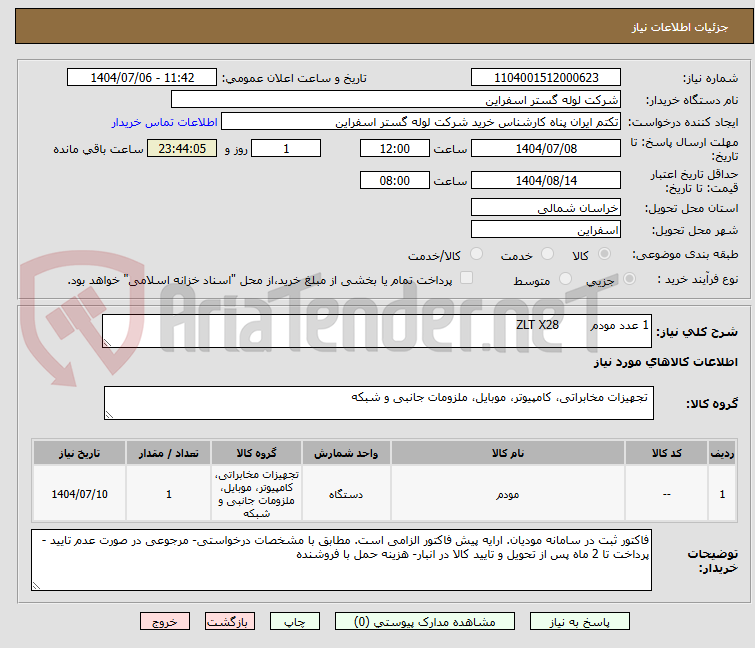Select the 'متوسط' purchase type radio
Image resolution: width=755 pixels, height=648 pixels.
tap(565, 279)
